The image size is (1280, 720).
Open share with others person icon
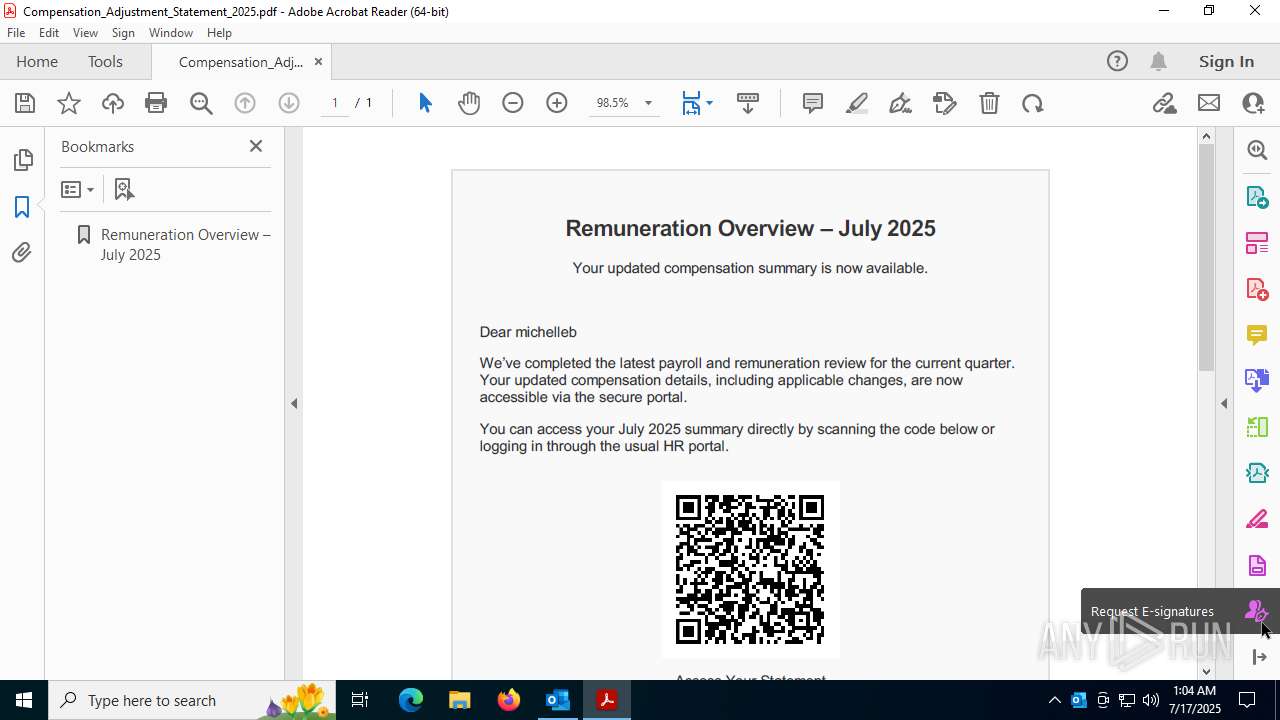pyautogui.click(x=1253, y=103)
